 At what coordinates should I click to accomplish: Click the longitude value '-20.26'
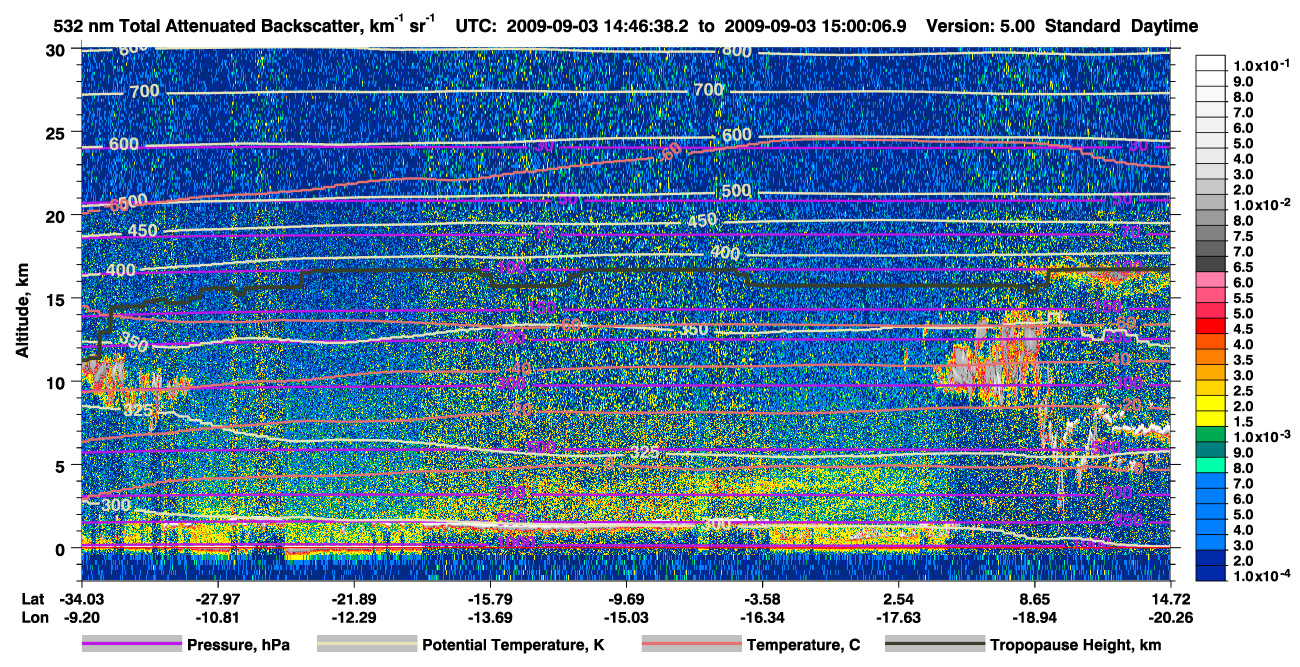point(1171,617)
